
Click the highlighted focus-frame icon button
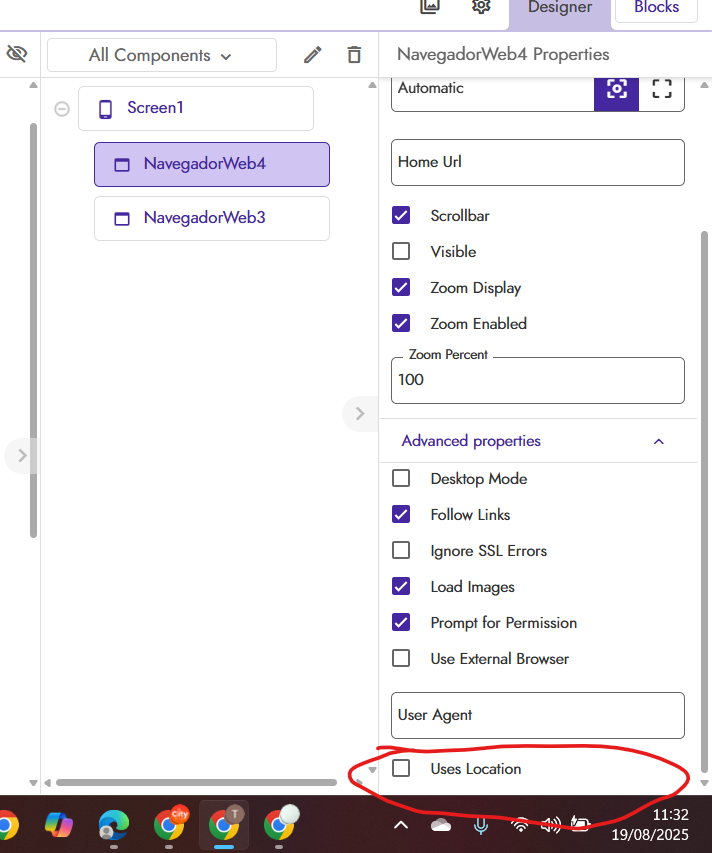click(x=617, y=88)
